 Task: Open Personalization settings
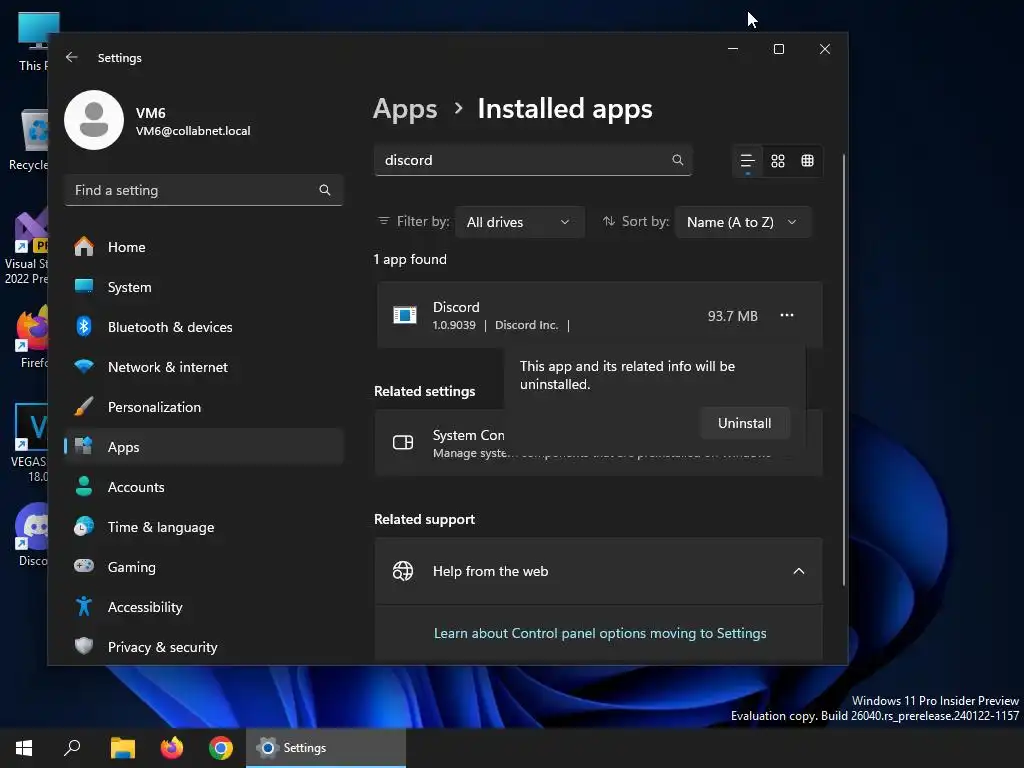[x=204, y=407]
